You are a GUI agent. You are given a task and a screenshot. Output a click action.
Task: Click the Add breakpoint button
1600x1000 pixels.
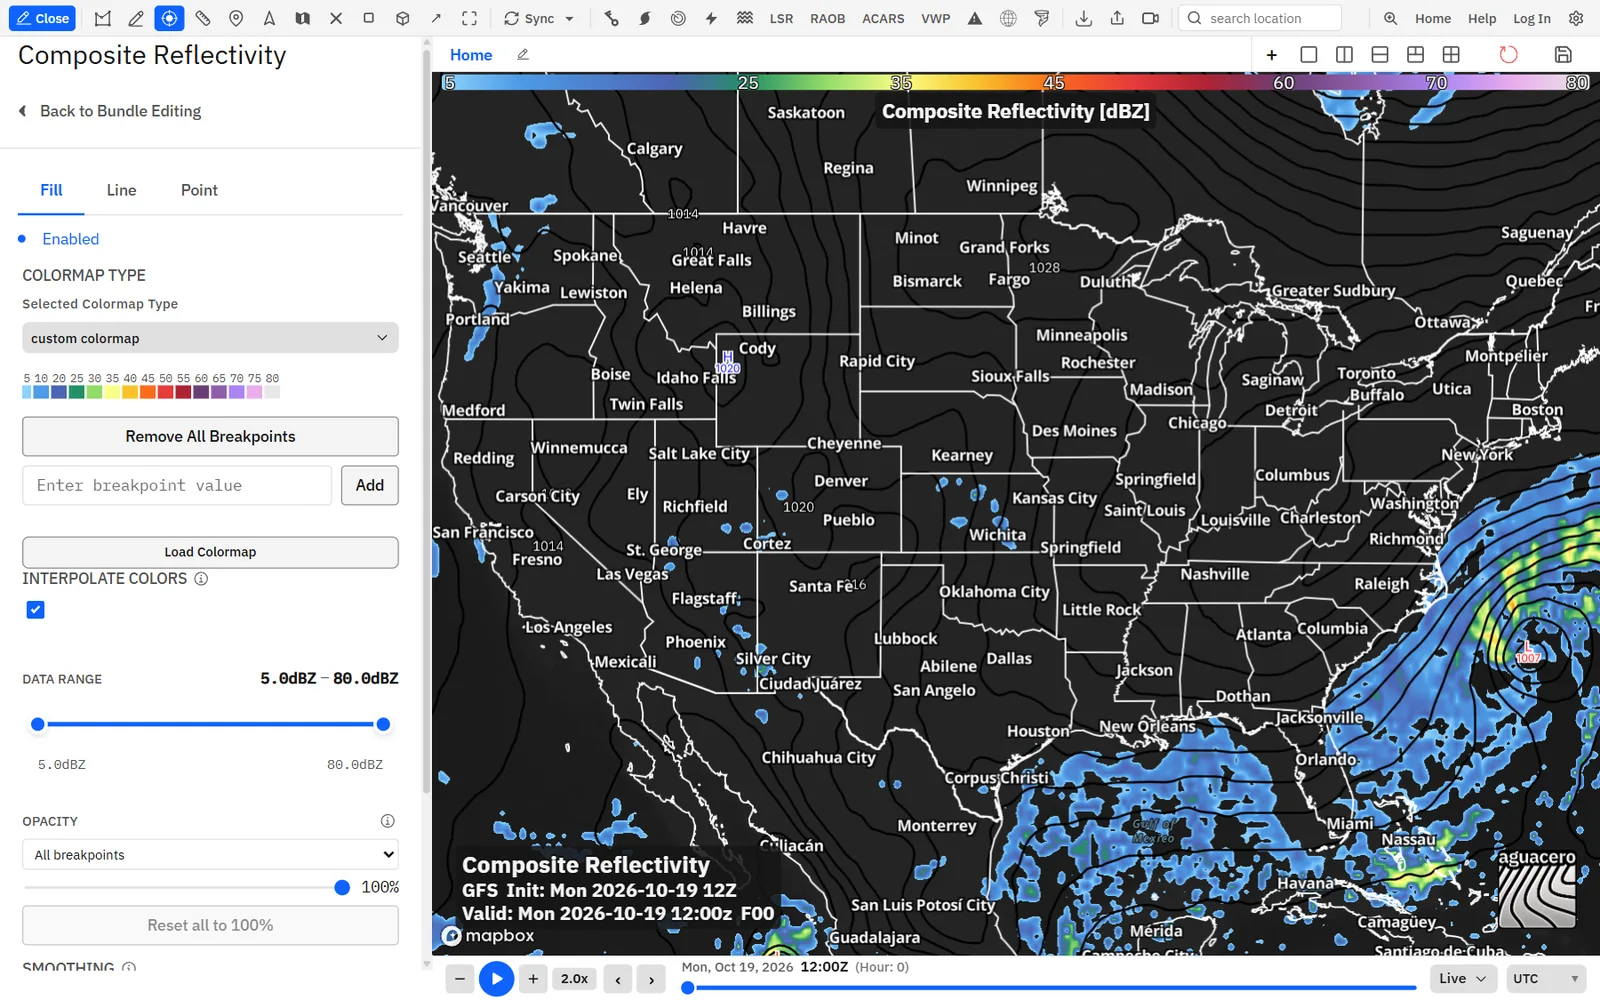(x=370, y=485)
